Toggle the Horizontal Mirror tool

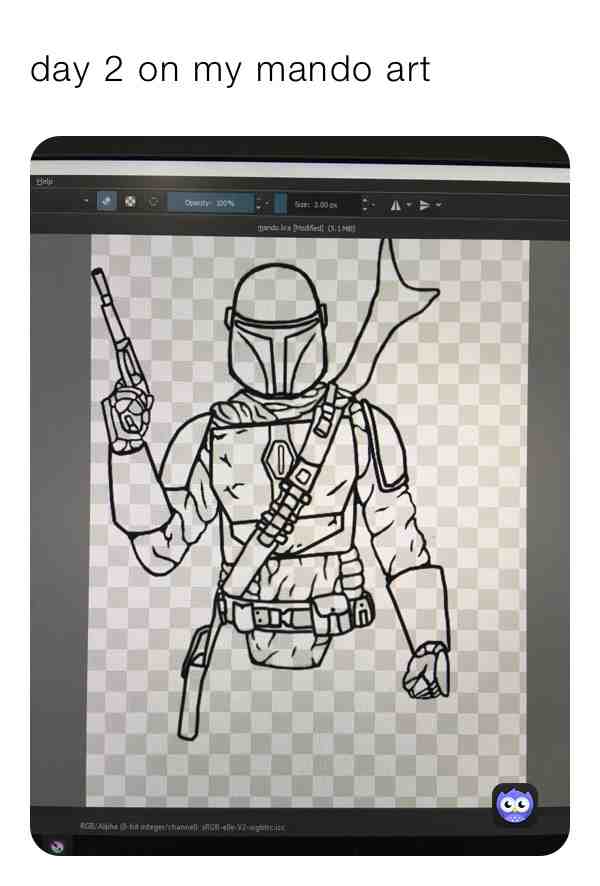pos(395,205)
